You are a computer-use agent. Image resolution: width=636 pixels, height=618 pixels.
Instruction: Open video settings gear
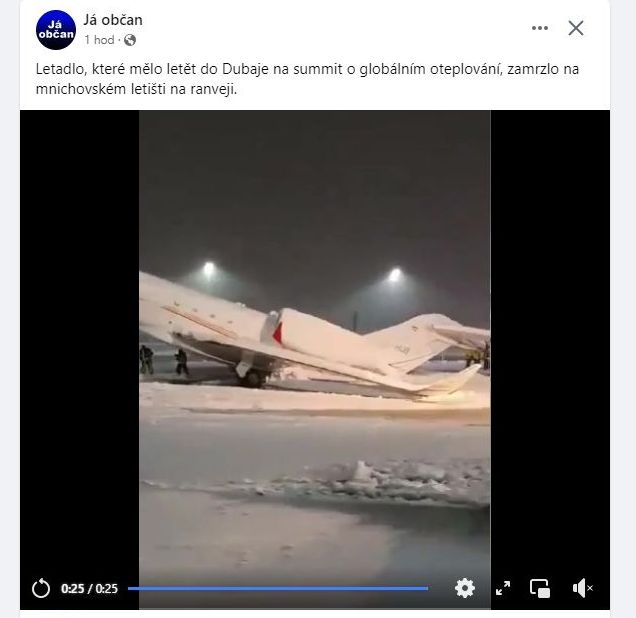point(465,588)
